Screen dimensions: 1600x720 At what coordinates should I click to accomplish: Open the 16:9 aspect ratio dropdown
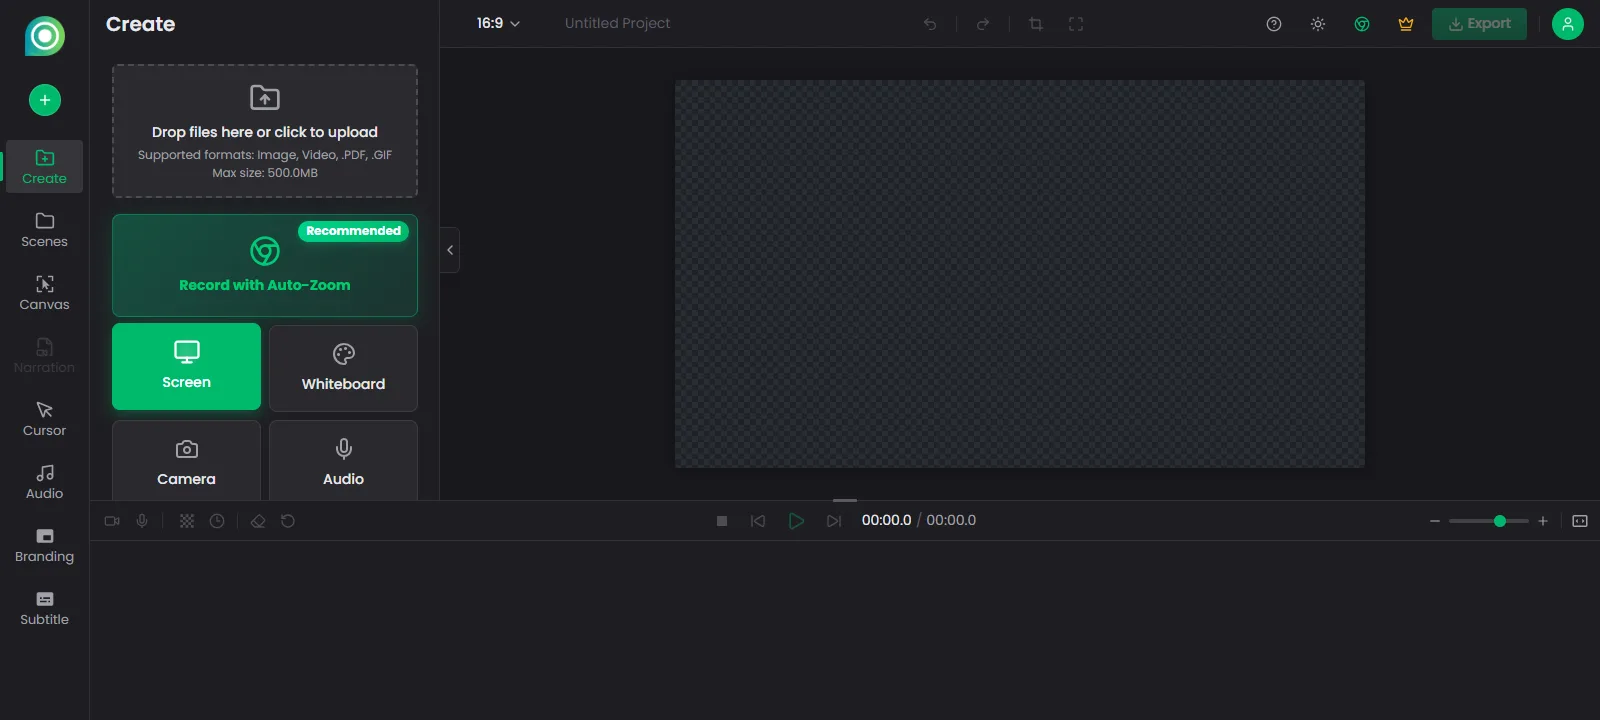tap(498, 23)
